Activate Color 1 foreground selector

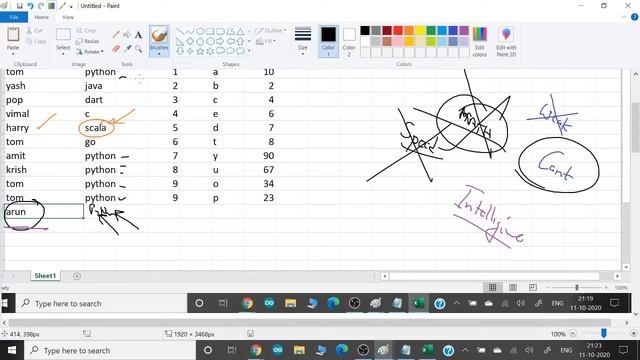coord(328,41)
